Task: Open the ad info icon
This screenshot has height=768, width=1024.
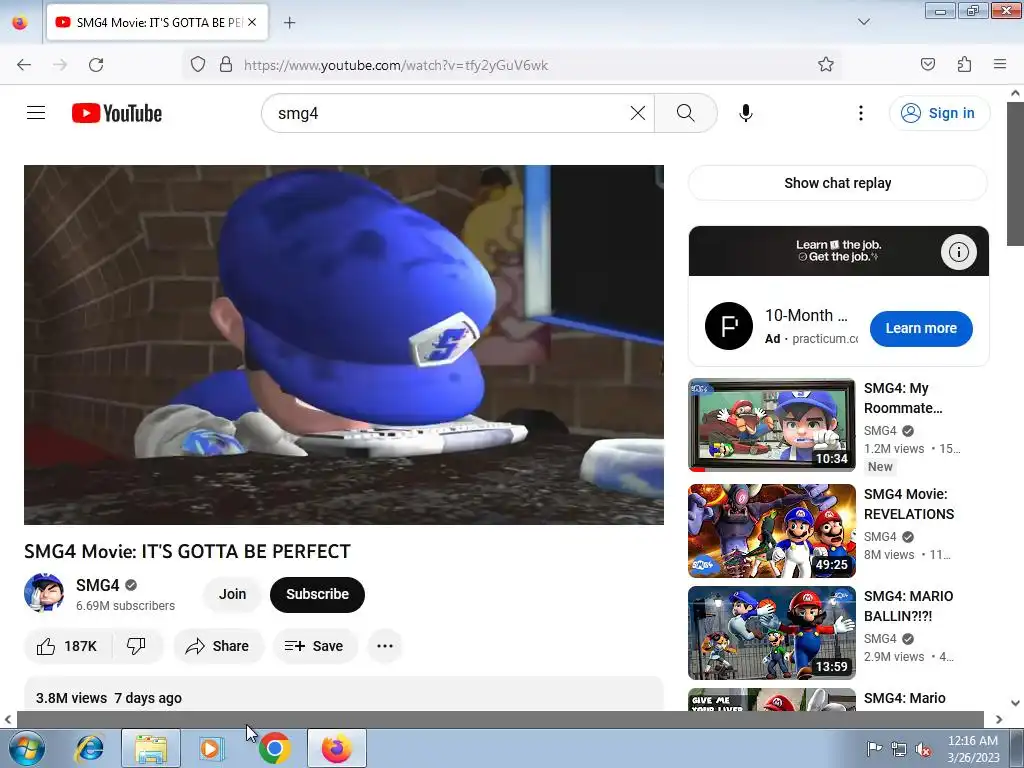Action: coord(958,251)
